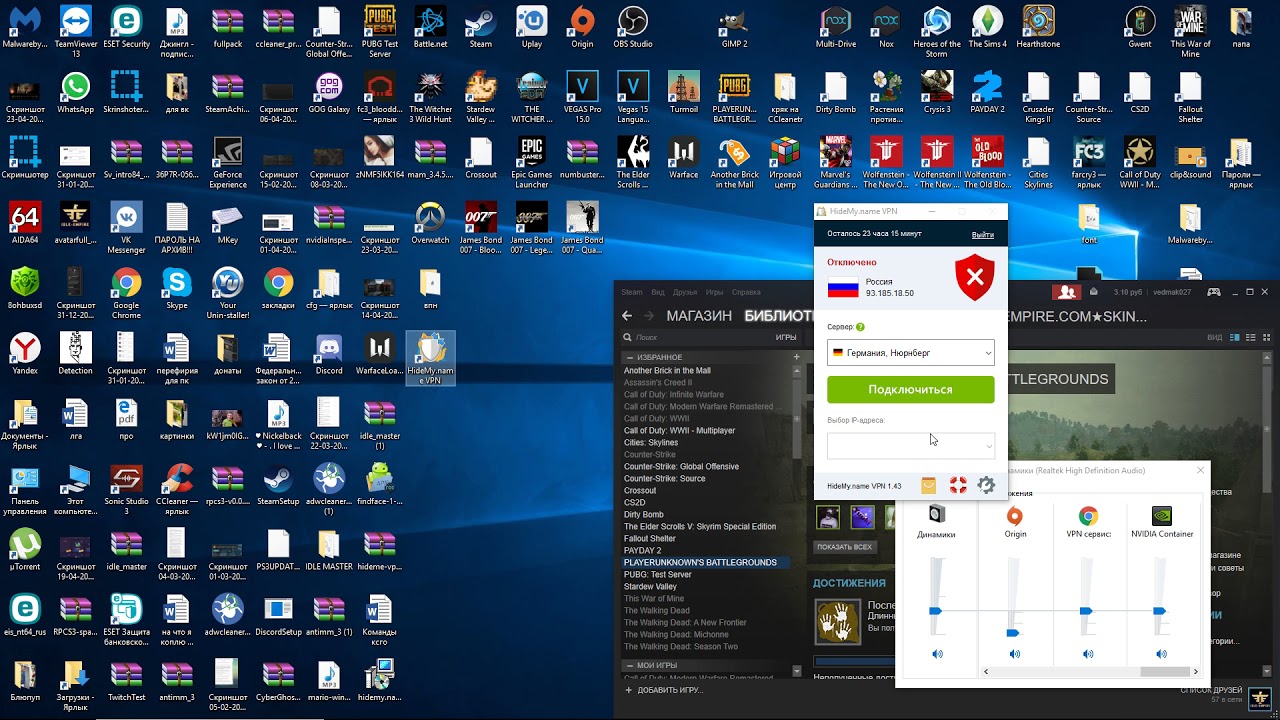Open WhatsApp desktop icon

[x=75, y=93]
